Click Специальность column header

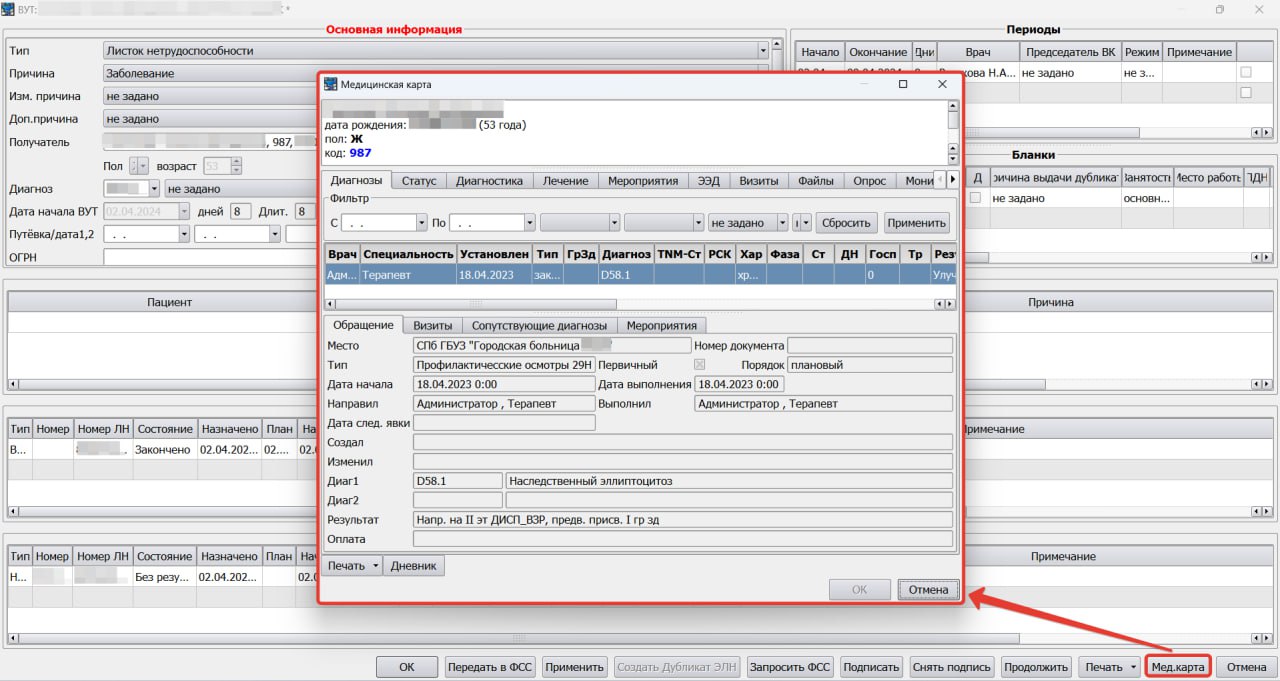click(408, 254)
